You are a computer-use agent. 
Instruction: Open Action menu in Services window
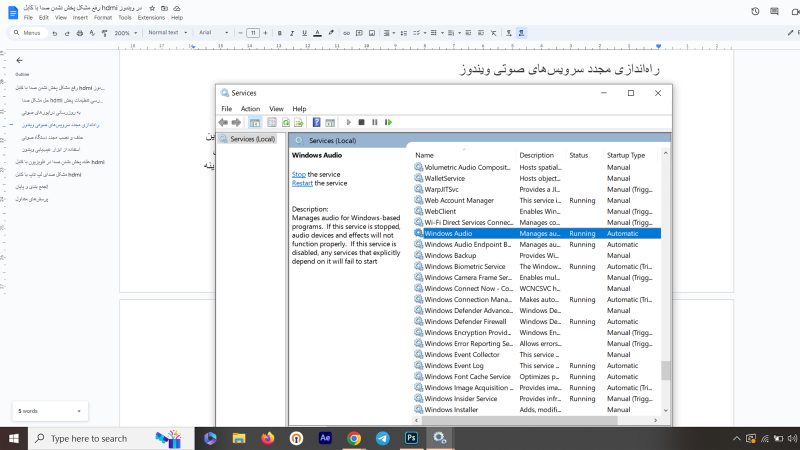[250, 109]
